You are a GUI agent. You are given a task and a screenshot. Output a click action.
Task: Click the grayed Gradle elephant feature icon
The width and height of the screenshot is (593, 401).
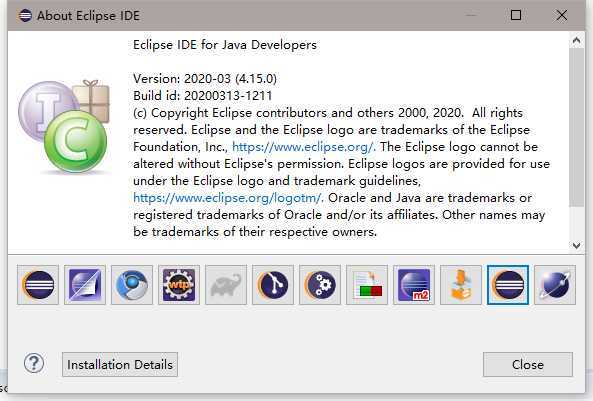point(226,285)
